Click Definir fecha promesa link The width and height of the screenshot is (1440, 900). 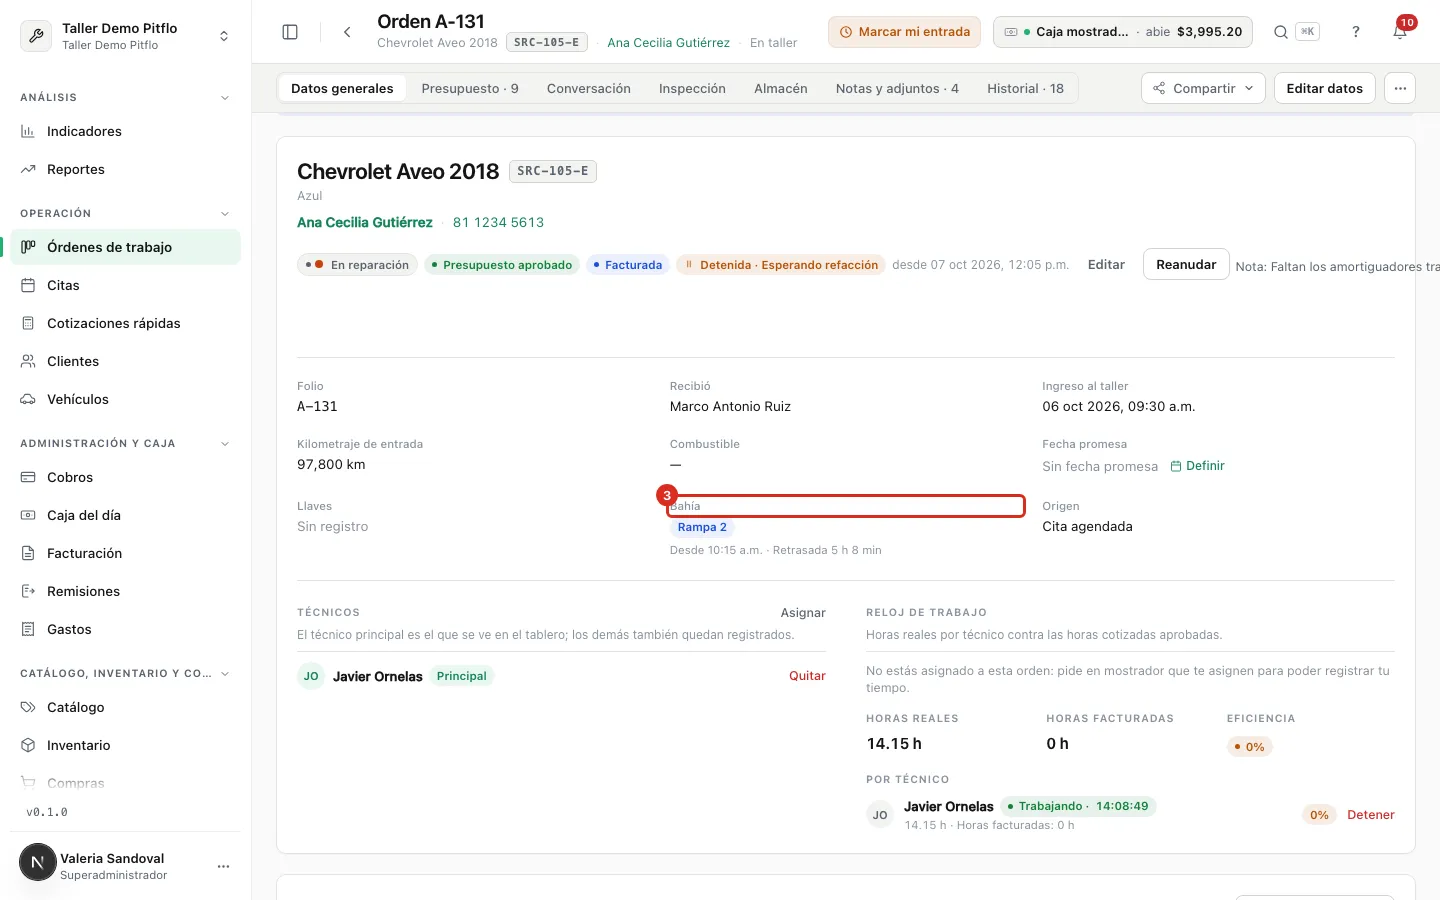1197,466
